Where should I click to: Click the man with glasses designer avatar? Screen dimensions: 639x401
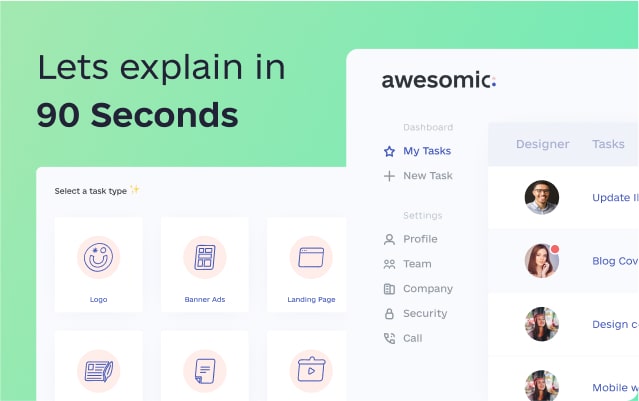click(x=542, y=197)
